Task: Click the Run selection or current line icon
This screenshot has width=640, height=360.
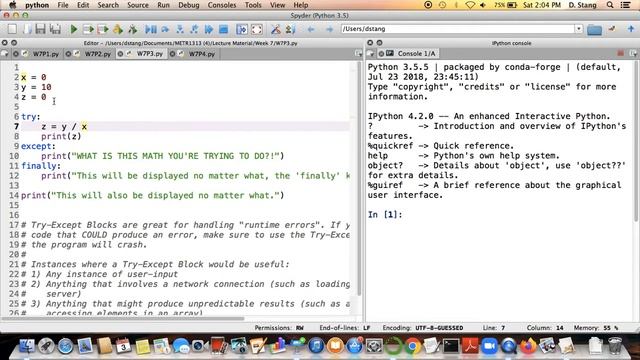Action: (x=118, y=29)
